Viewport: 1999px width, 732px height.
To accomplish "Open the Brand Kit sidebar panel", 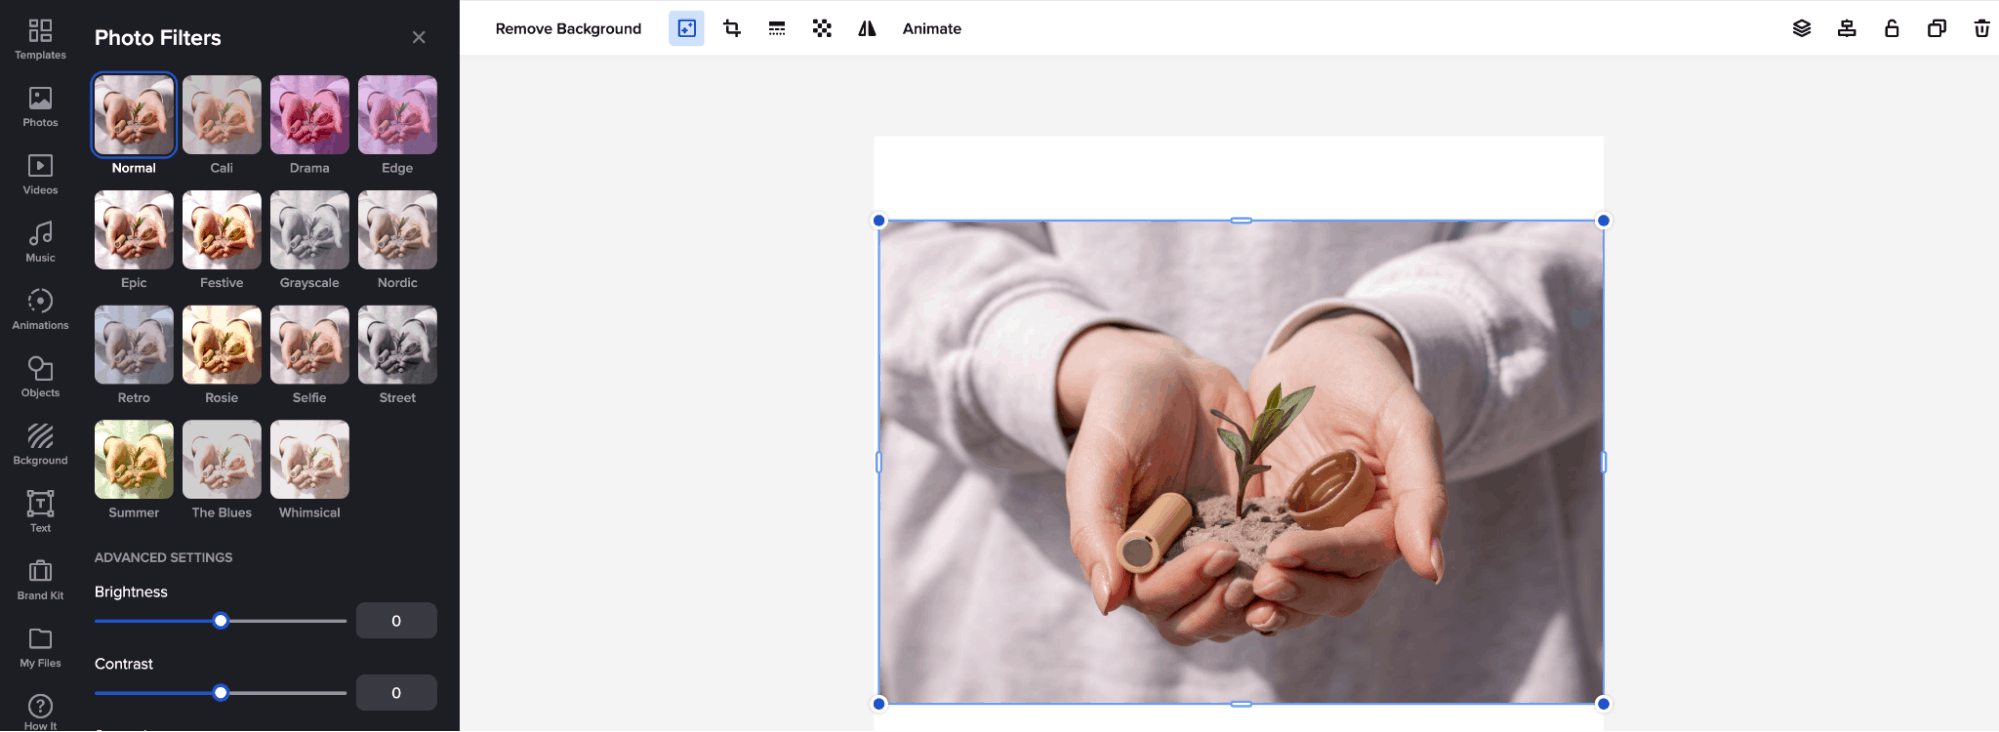I will pos(40,580).
